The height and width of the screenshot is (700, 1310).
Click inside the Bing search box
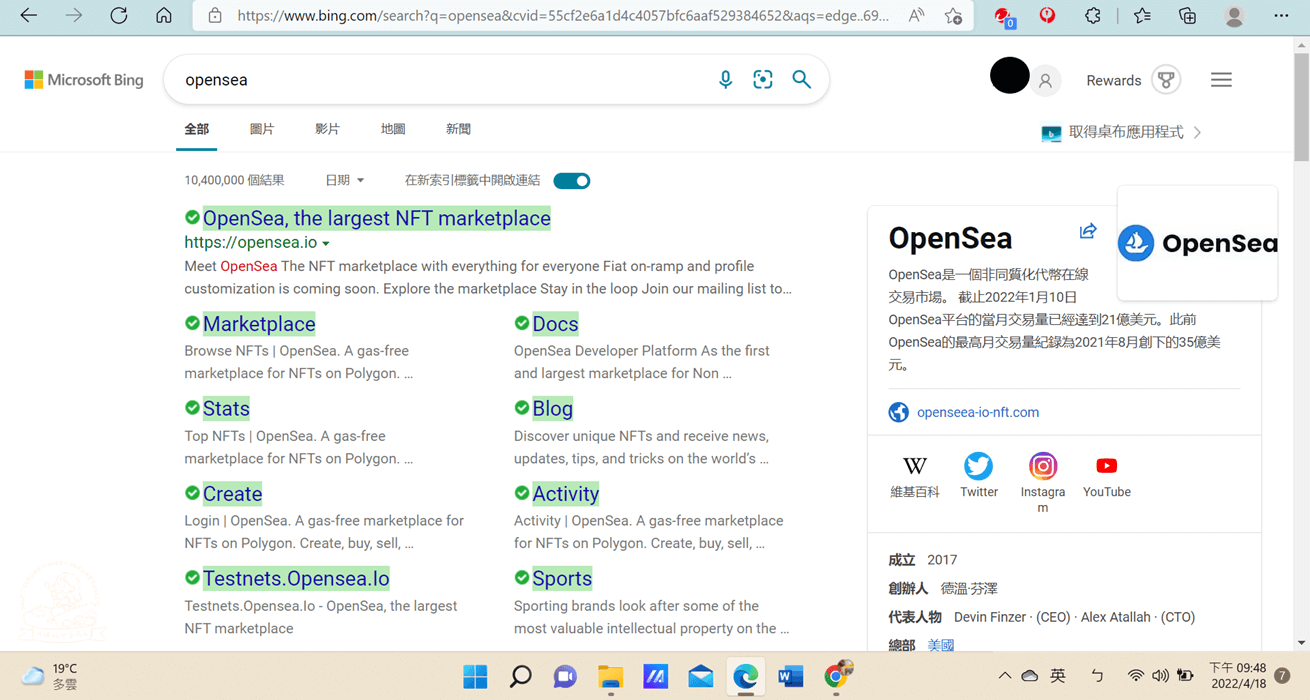click(x=440, y=80)
